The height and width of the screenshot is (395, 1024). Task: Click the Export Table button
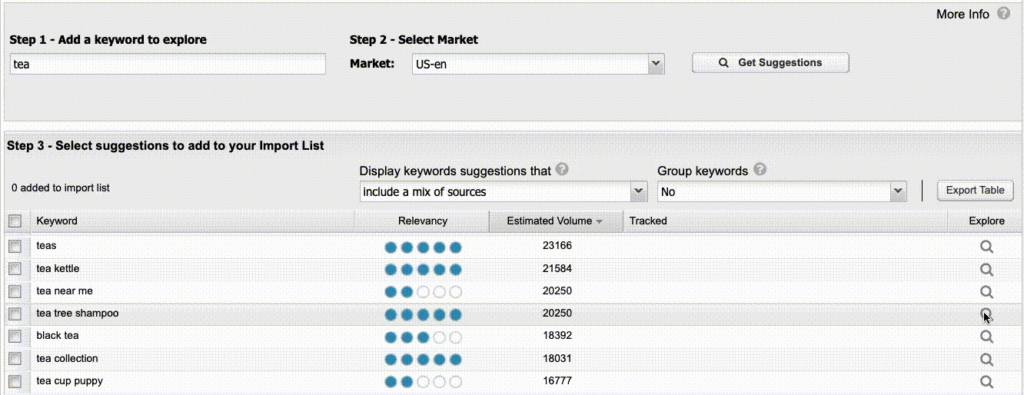pos(975,191)
